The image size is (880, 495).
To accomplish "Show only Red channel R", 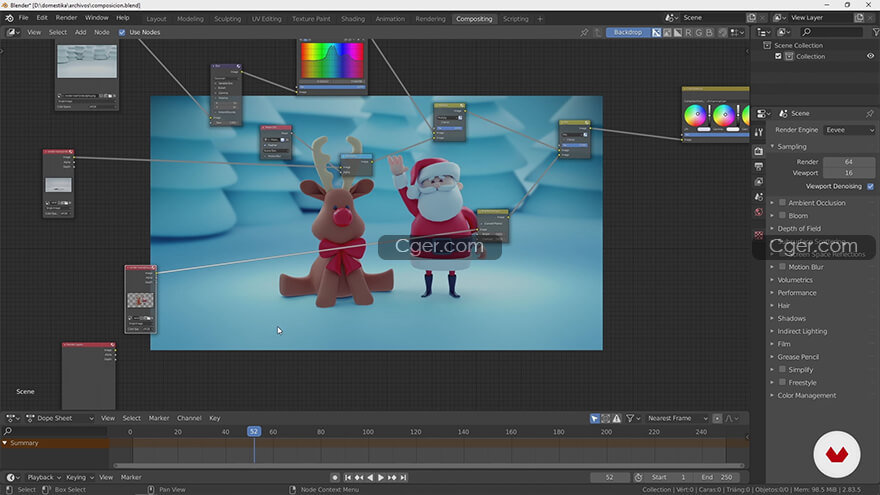I will 688,33.
